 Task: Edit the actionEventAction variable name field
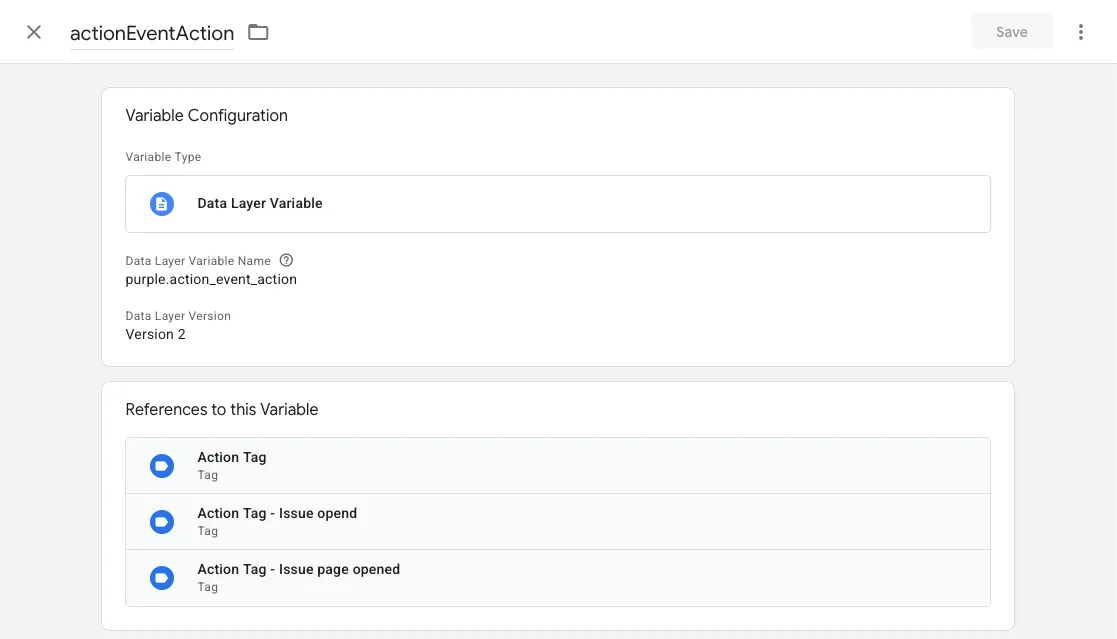152,33
